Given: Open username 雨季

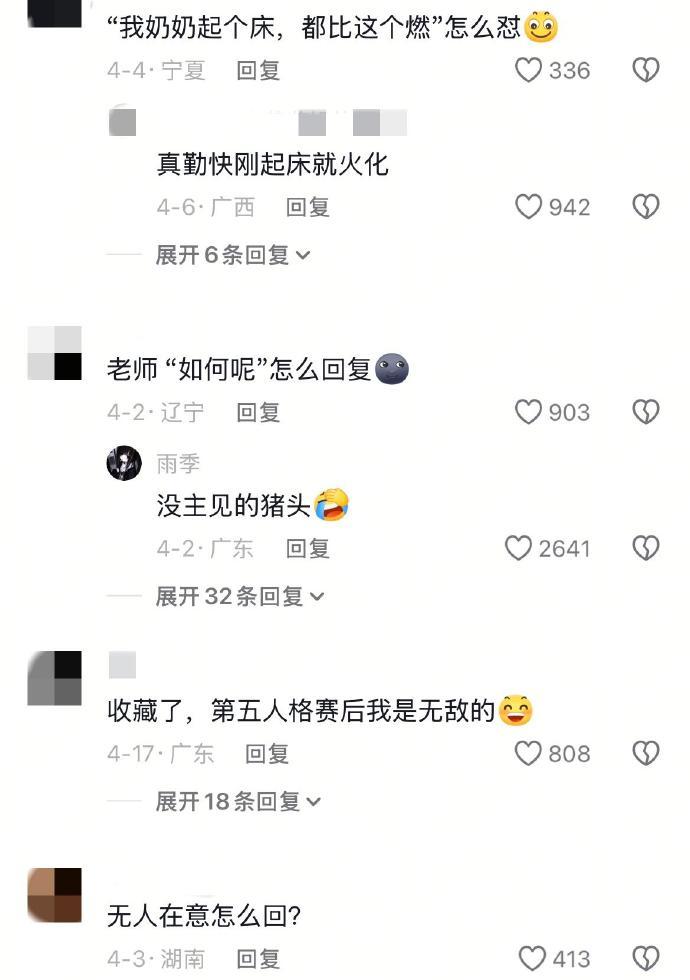Looking at the screenshot, I should (x=178, y=464).
